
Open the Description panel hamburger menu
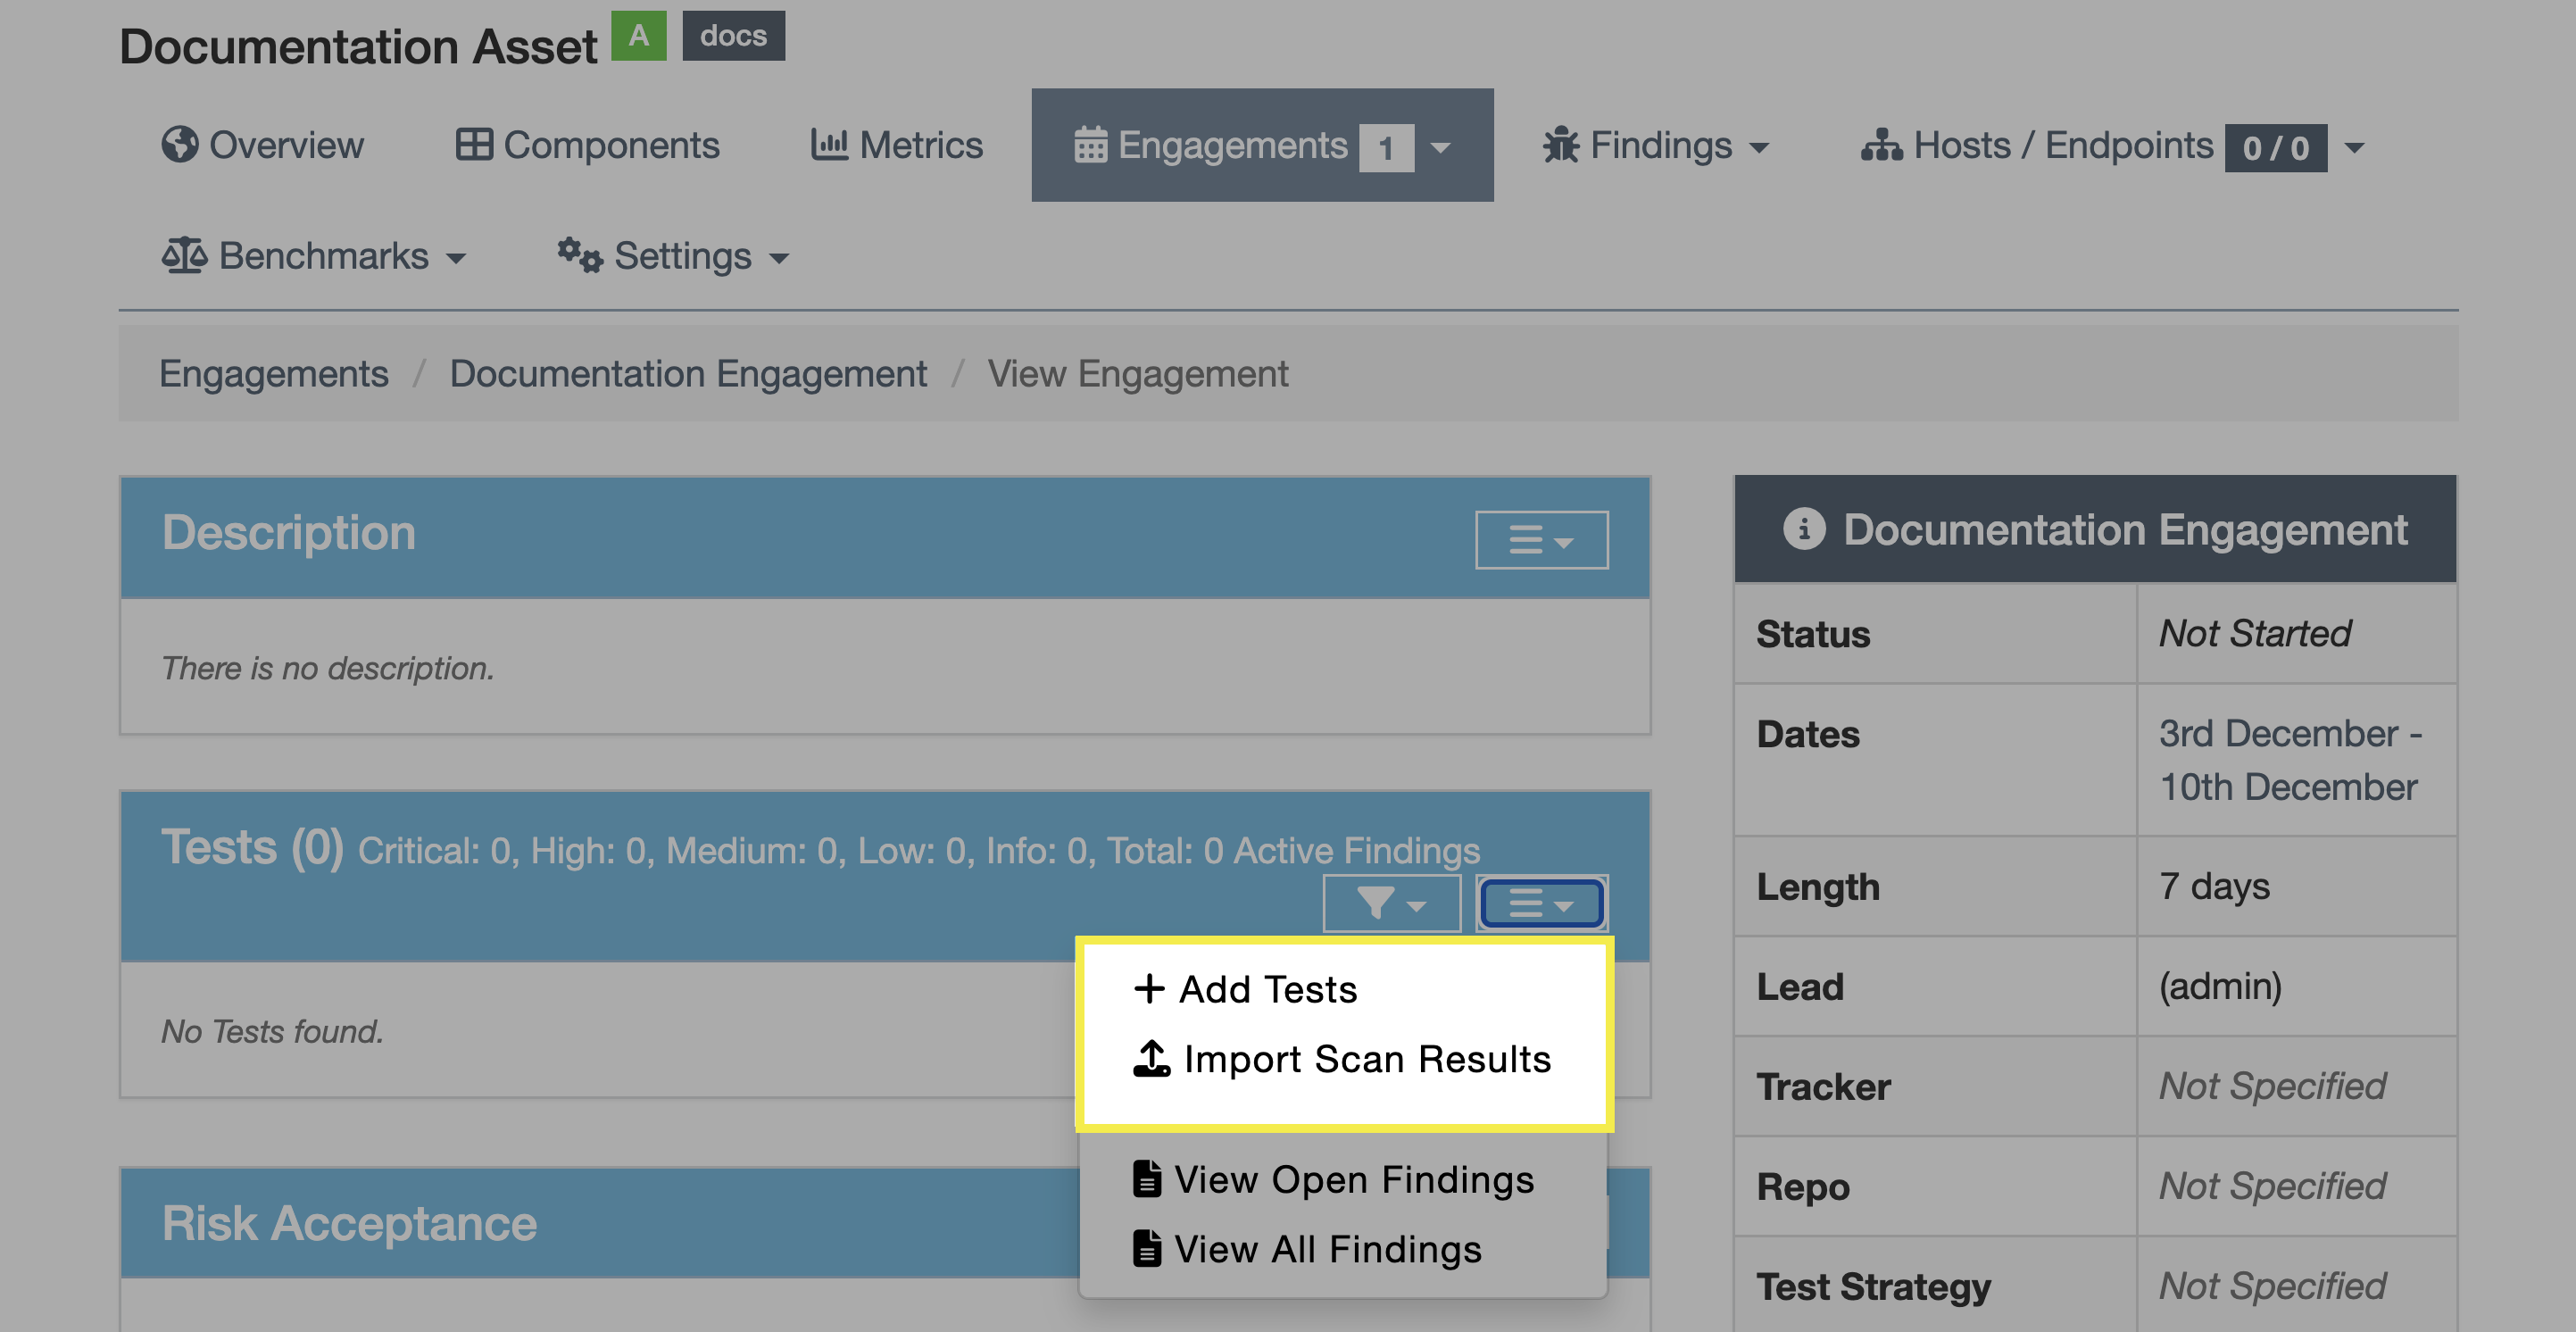(1541, 540)
